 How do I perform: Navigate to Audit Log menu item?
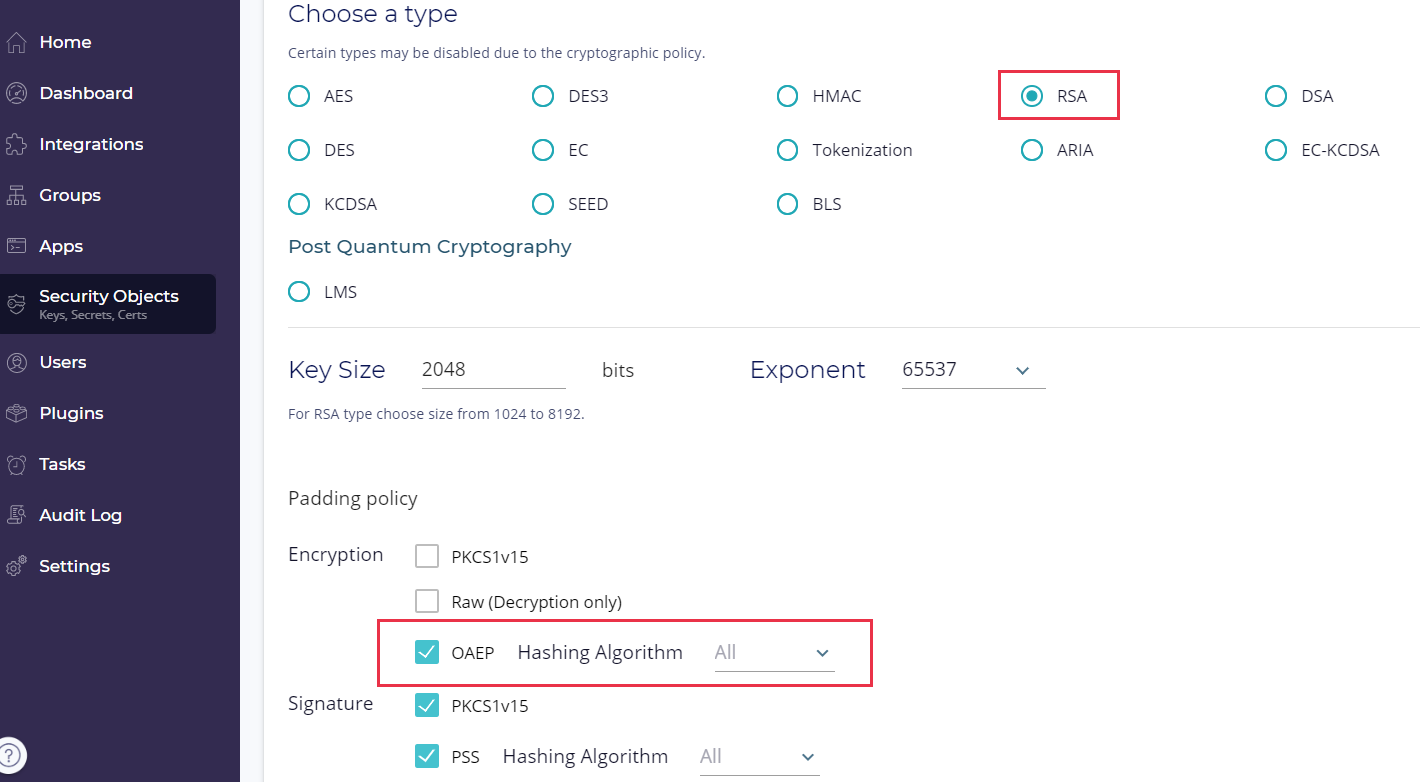80,515
